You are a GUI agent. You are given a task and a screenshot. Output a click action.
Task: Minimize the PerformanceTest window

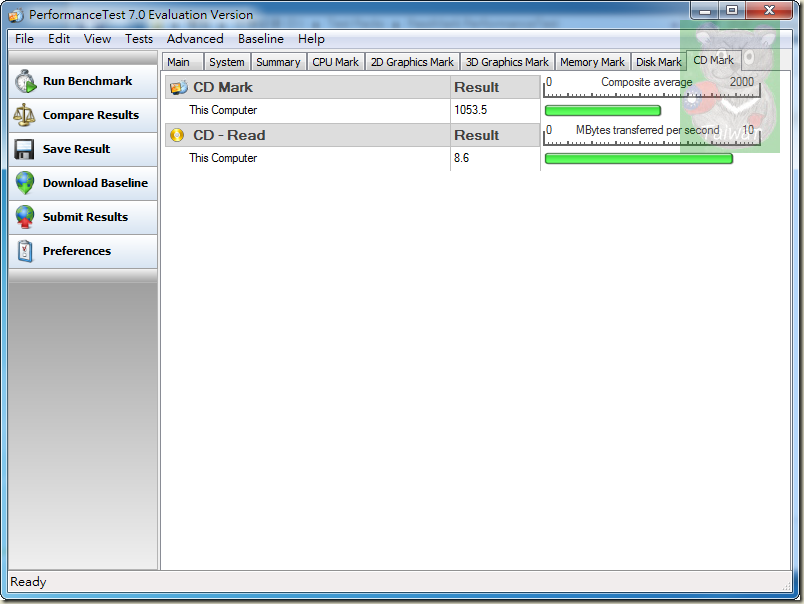pos(705,10)
